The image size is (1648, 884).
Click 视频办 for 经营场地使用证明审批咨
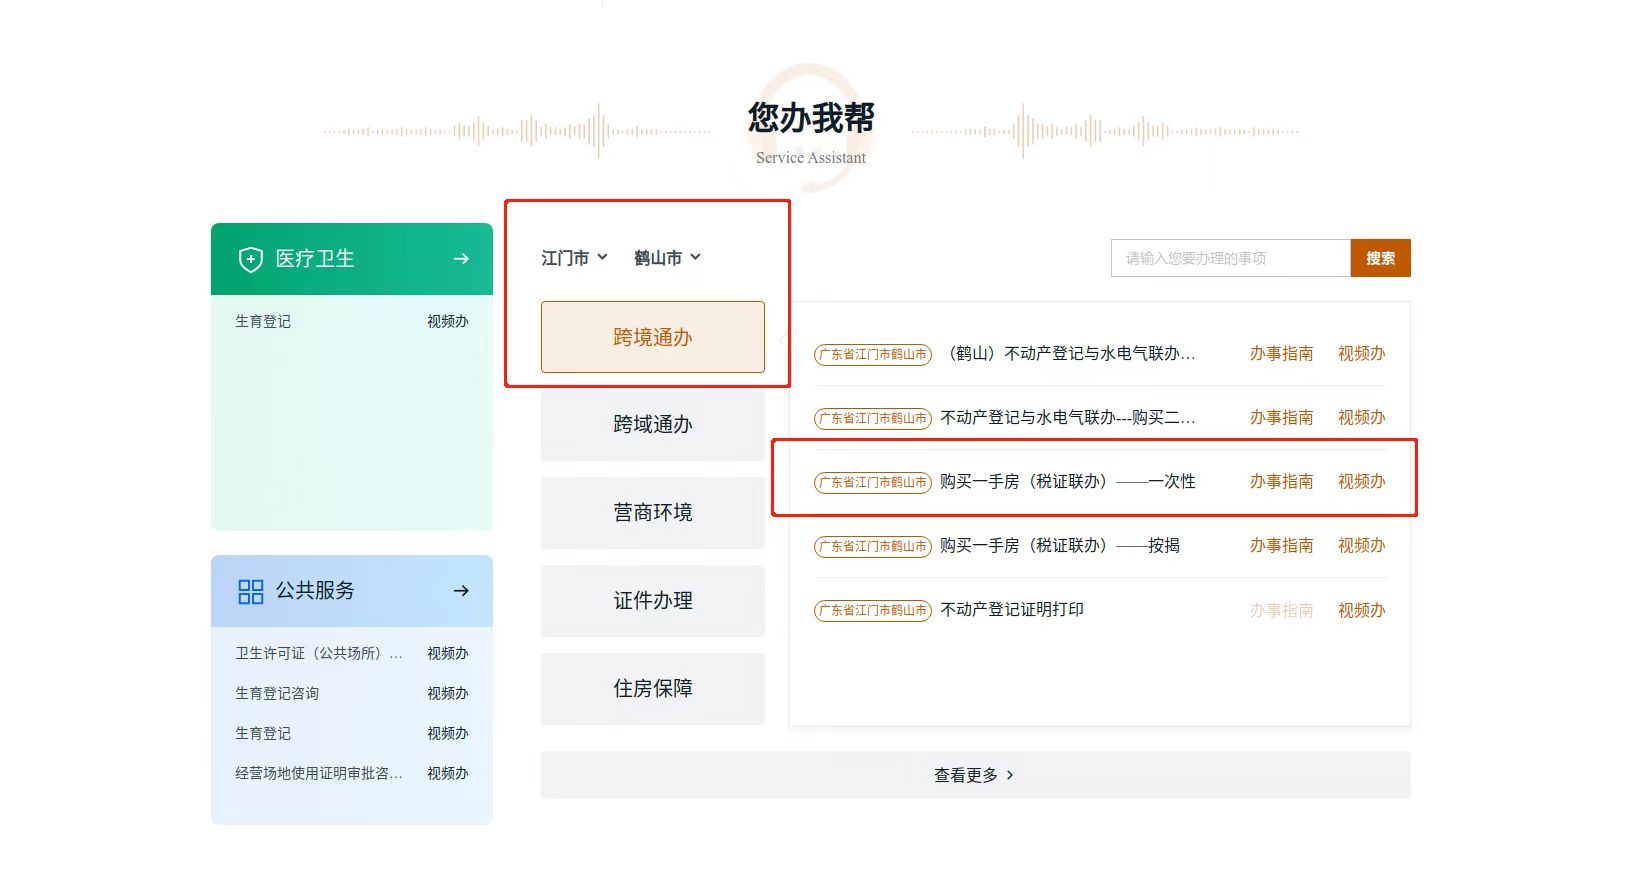[447, 773]
